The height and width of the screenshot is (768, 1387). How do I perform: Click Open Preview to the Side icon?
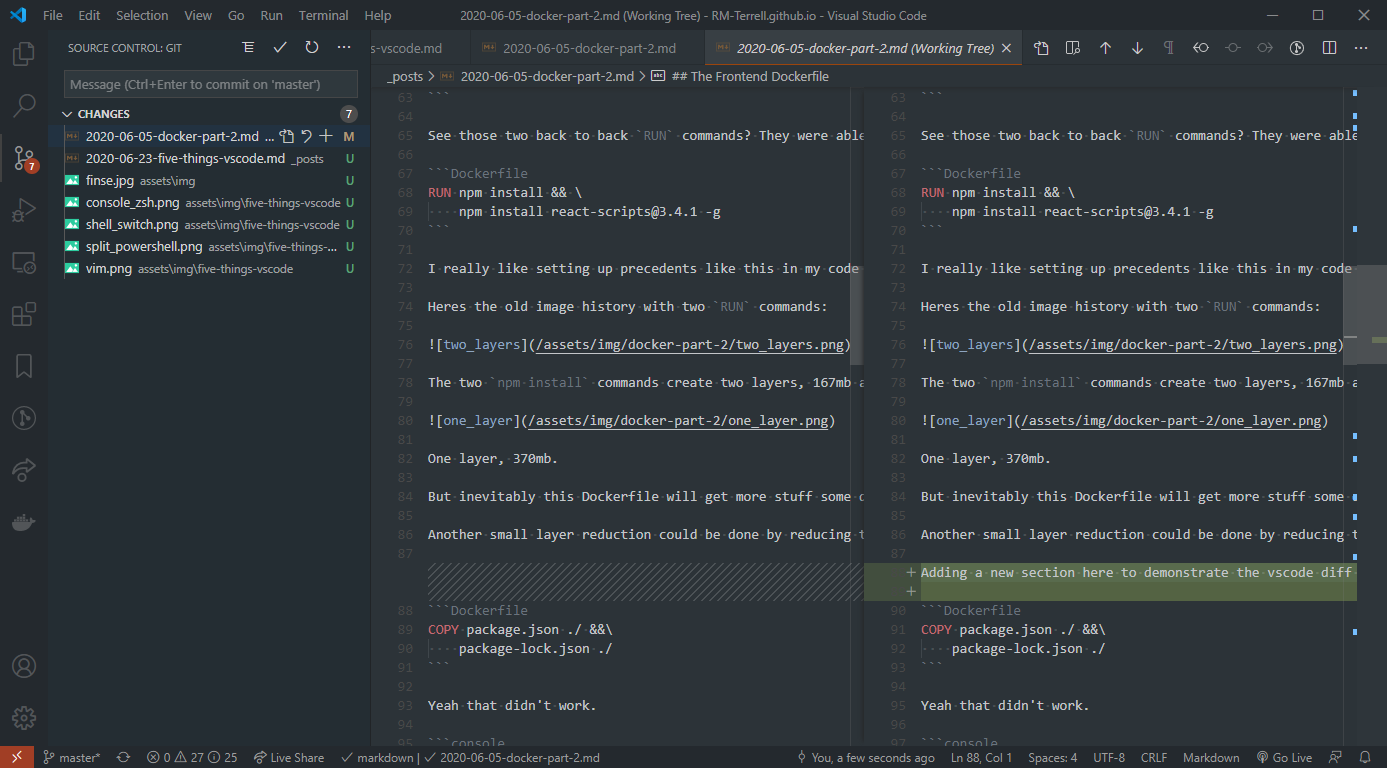(x=1073, y=48)
